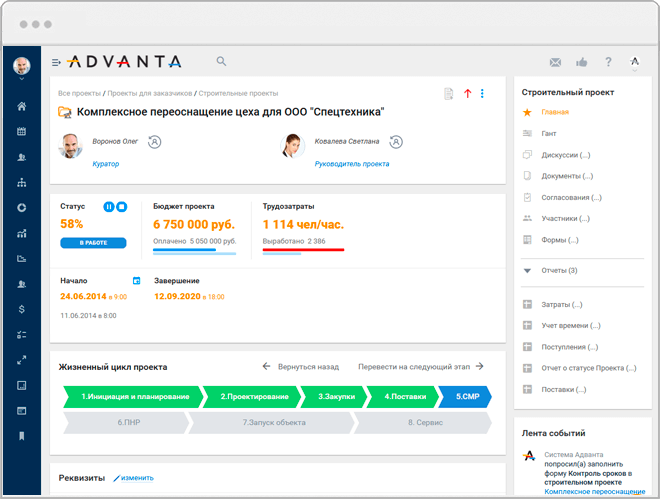Select stage 2.Проектирование

pos(252,397)
